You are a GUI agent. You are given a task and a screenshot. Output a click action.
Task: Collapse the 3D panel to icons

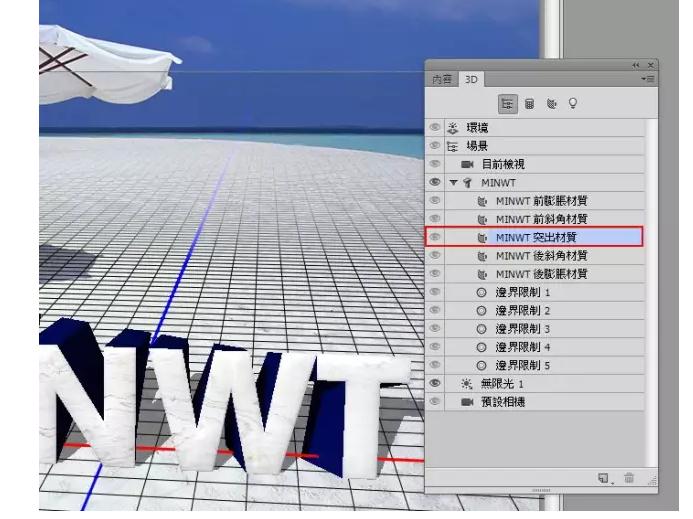point(636,65)
